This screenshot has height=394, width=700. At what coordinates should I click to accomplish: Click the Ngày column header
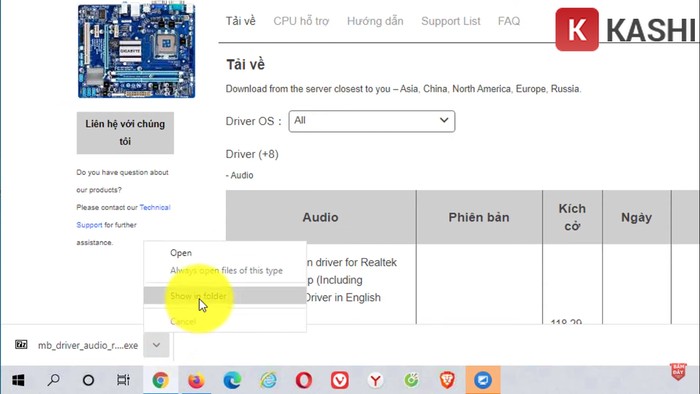637,217
